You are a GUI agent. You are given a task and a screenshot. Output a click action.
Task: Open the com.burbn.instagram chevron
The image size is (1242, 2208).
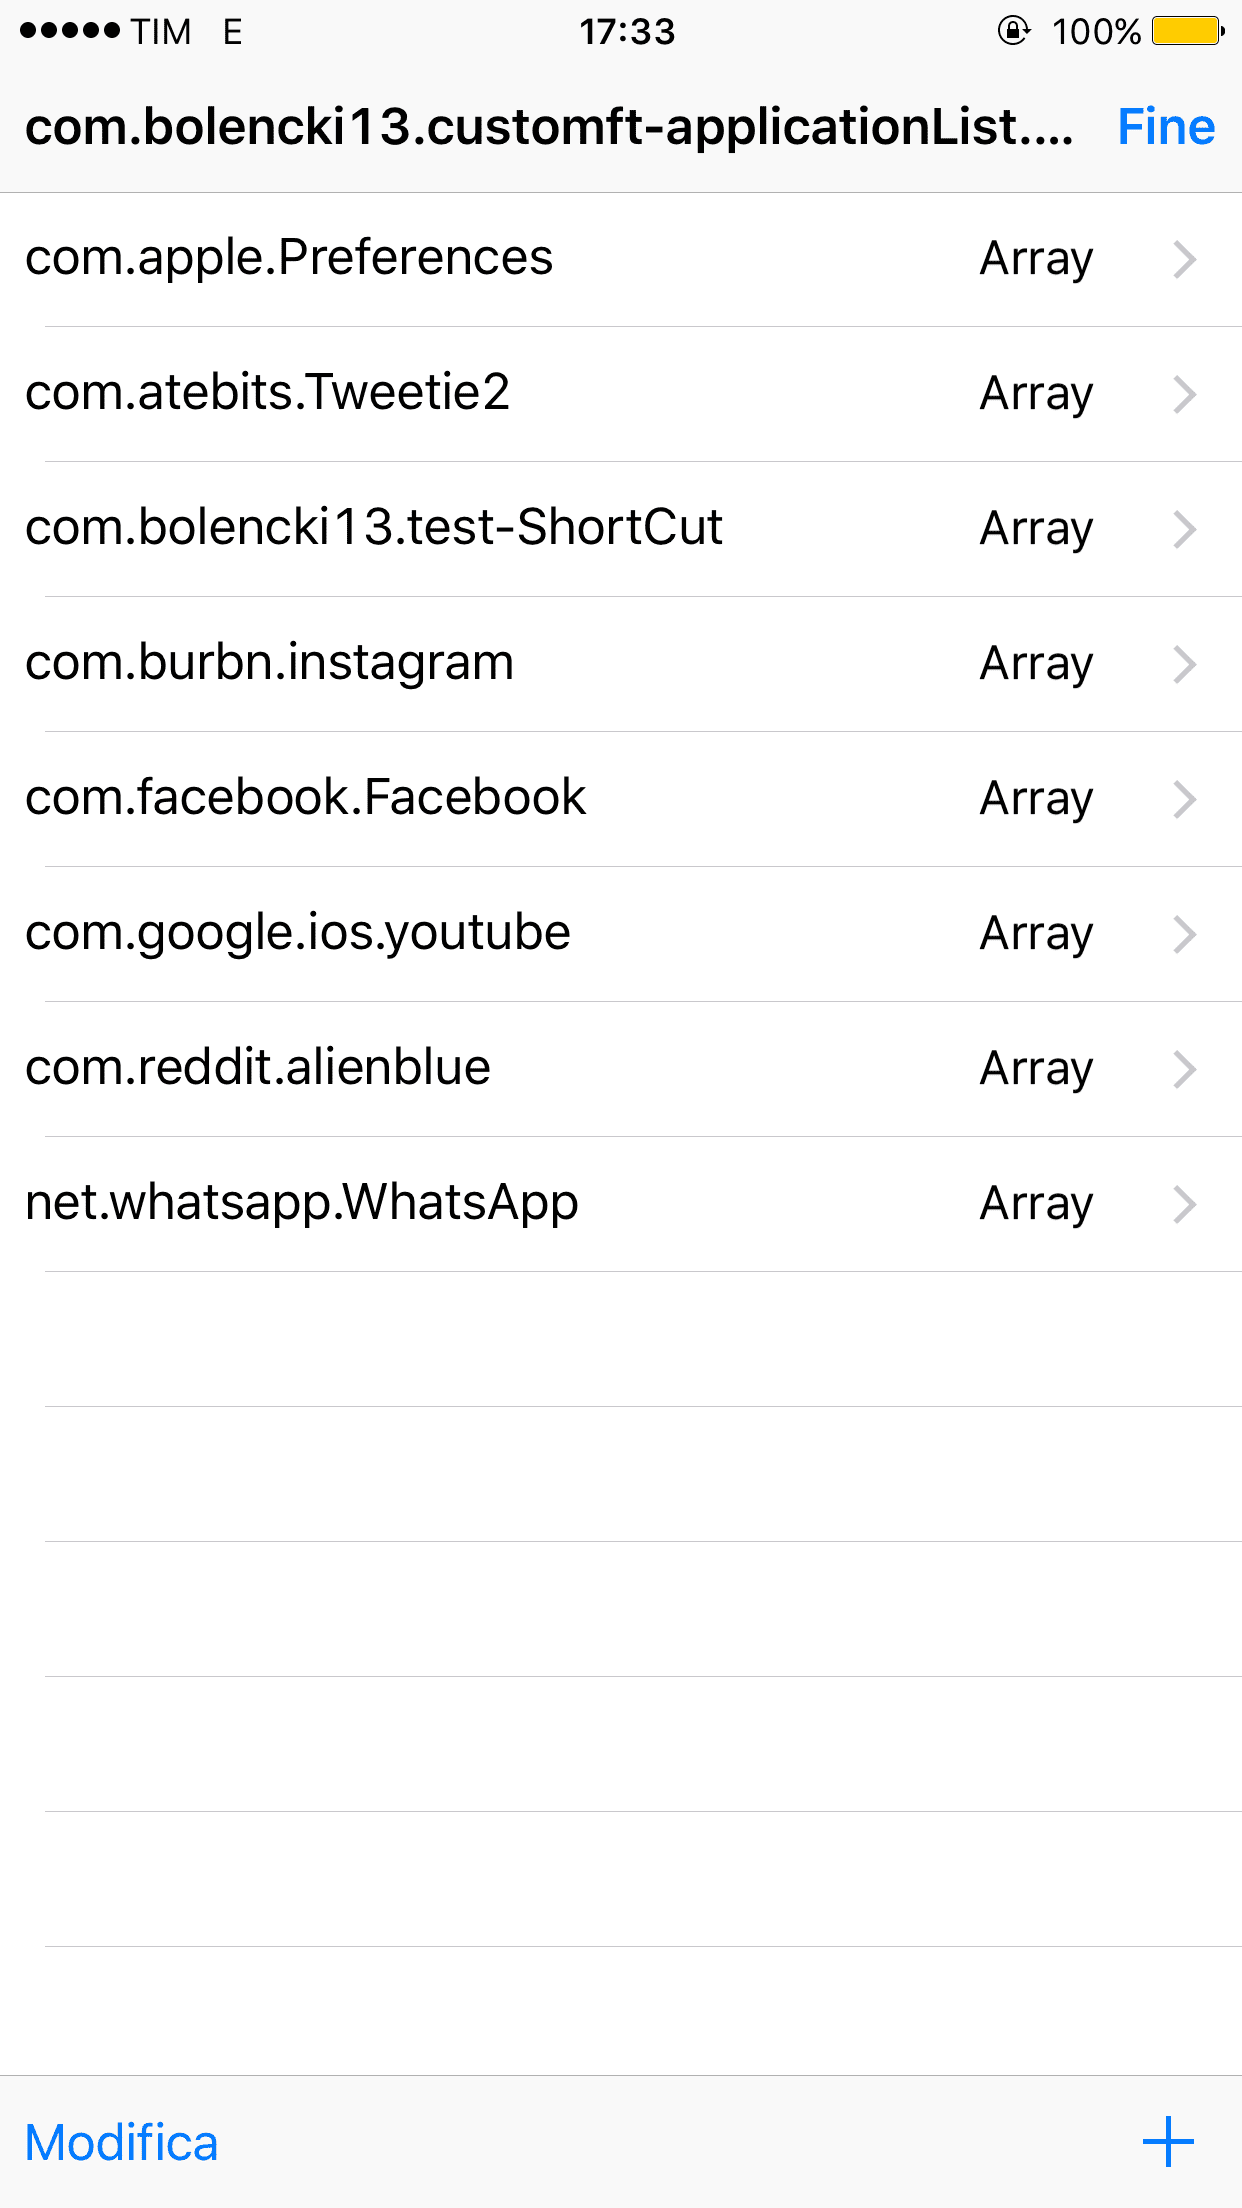pyautogui.click(x=1185, y=664)
